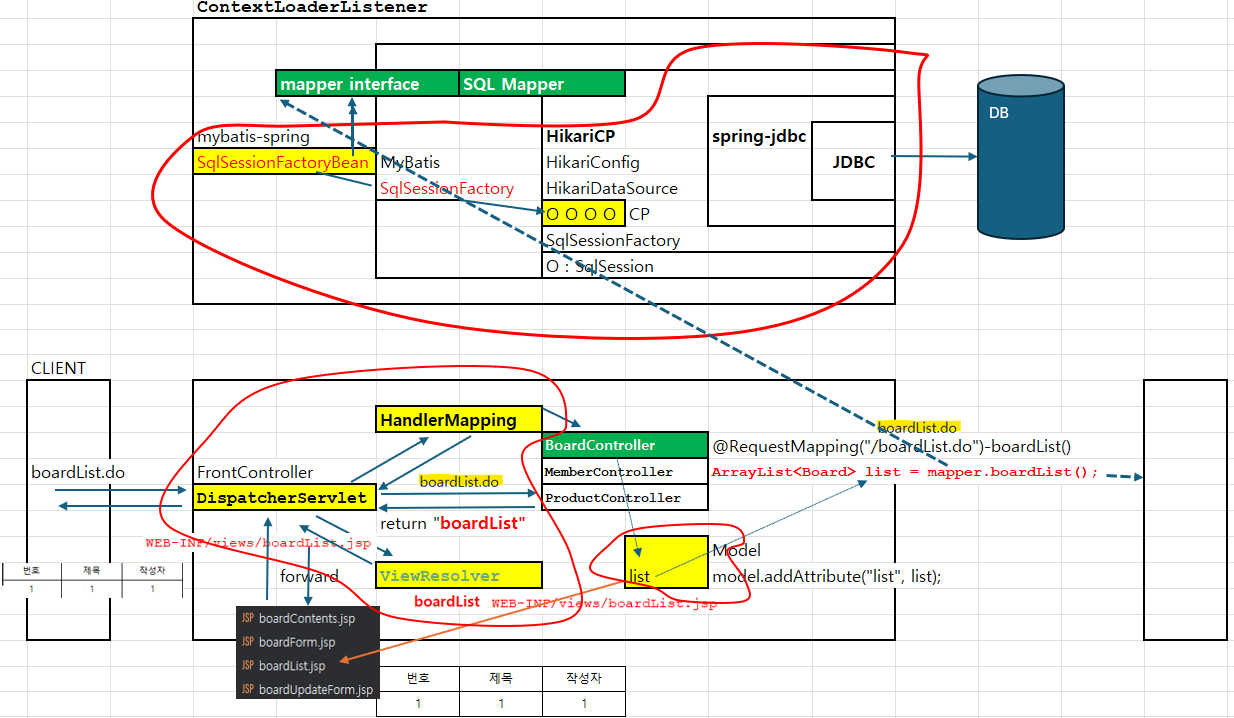1234x718 pixels.
Task: Select the yellow O O O O pool box
Action: tap(583, 214)
